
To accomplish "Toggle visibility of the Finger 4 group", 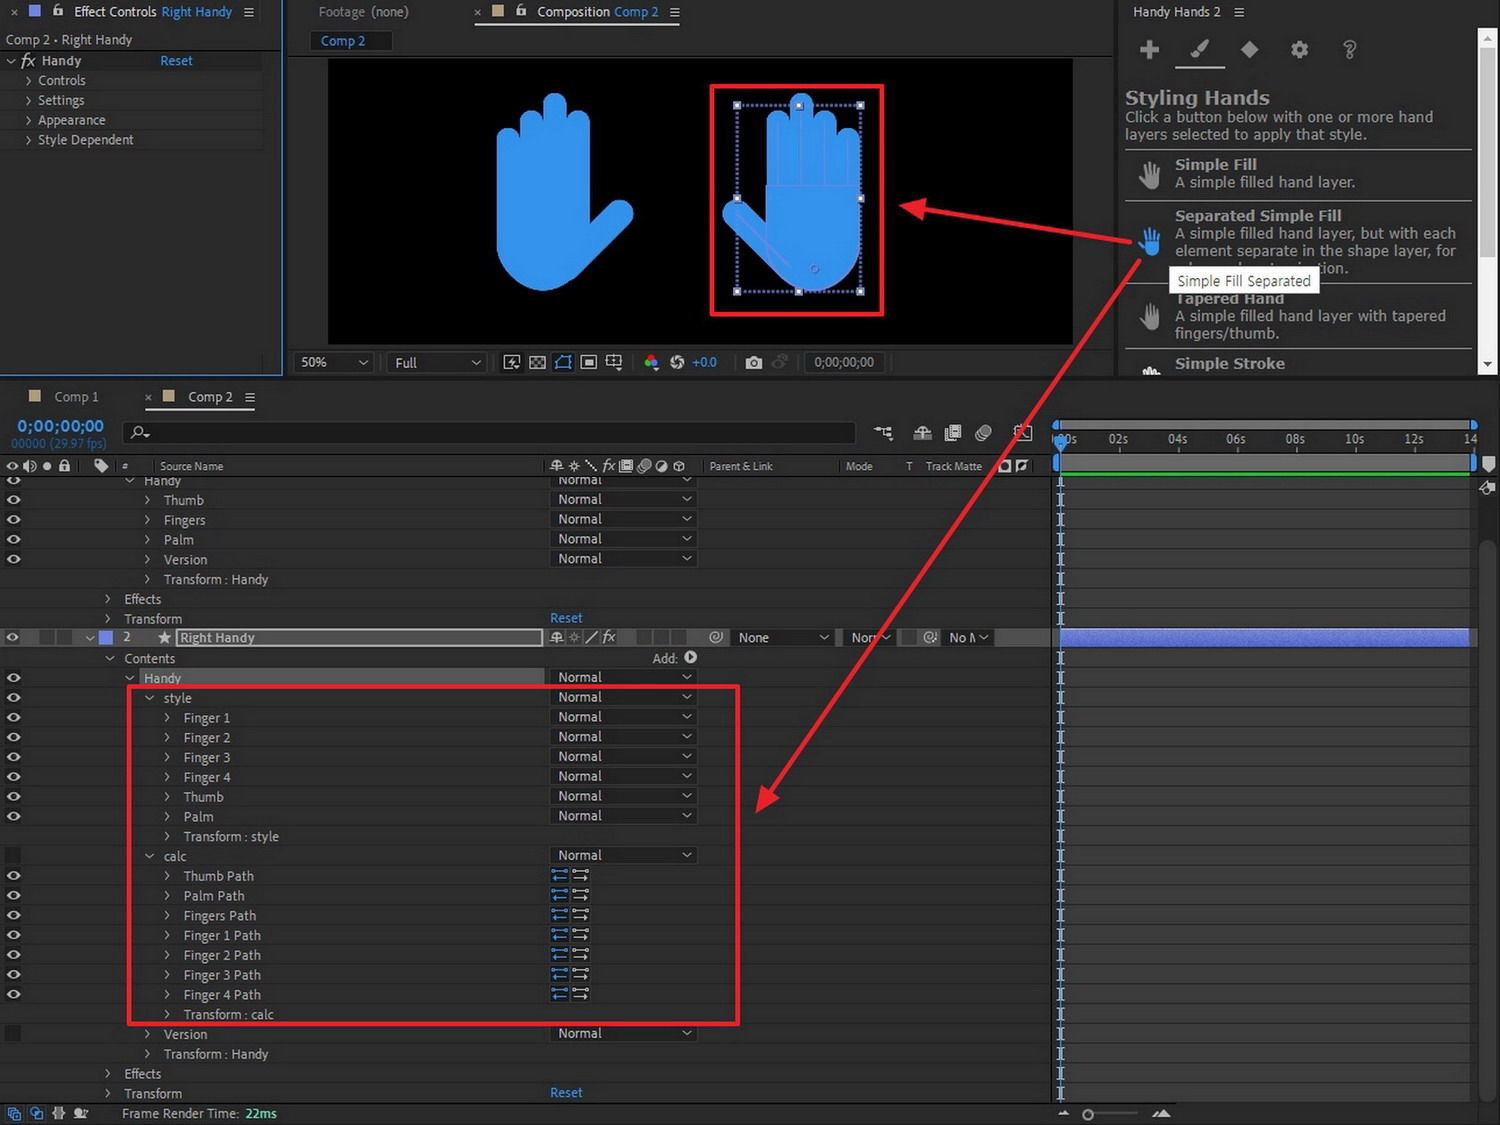I will point(13,776).
